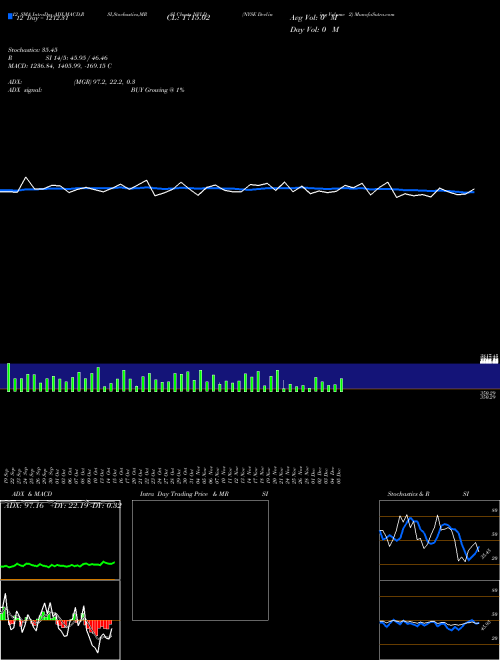Click the MACD histogram panel
The width and height of the screenshot is (500, 660).
point(60,620)
